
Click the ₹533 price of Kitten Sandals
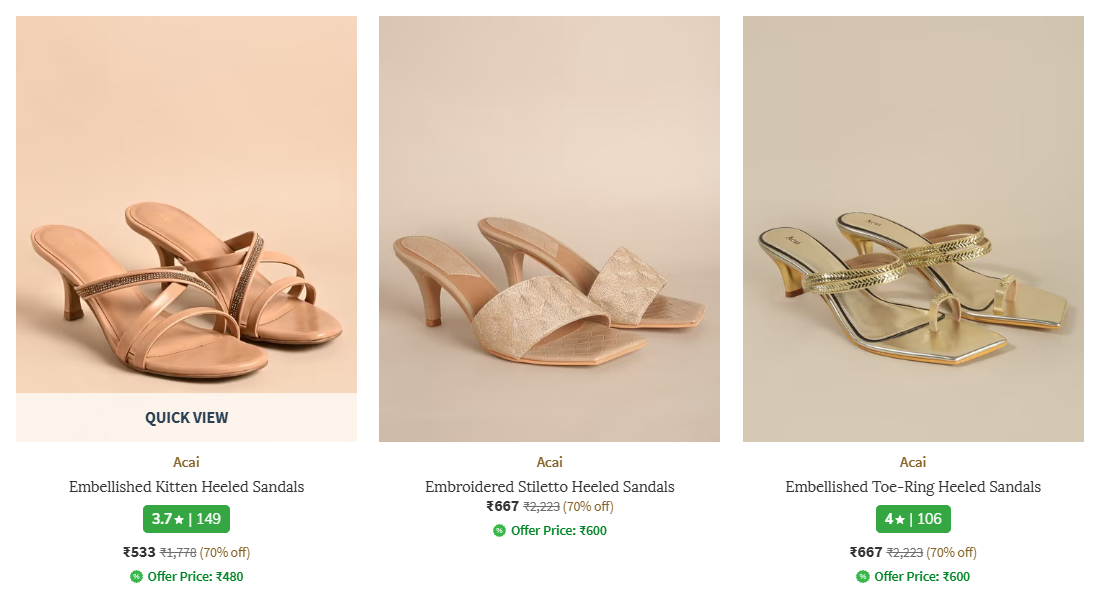click(x=139, y=552)
